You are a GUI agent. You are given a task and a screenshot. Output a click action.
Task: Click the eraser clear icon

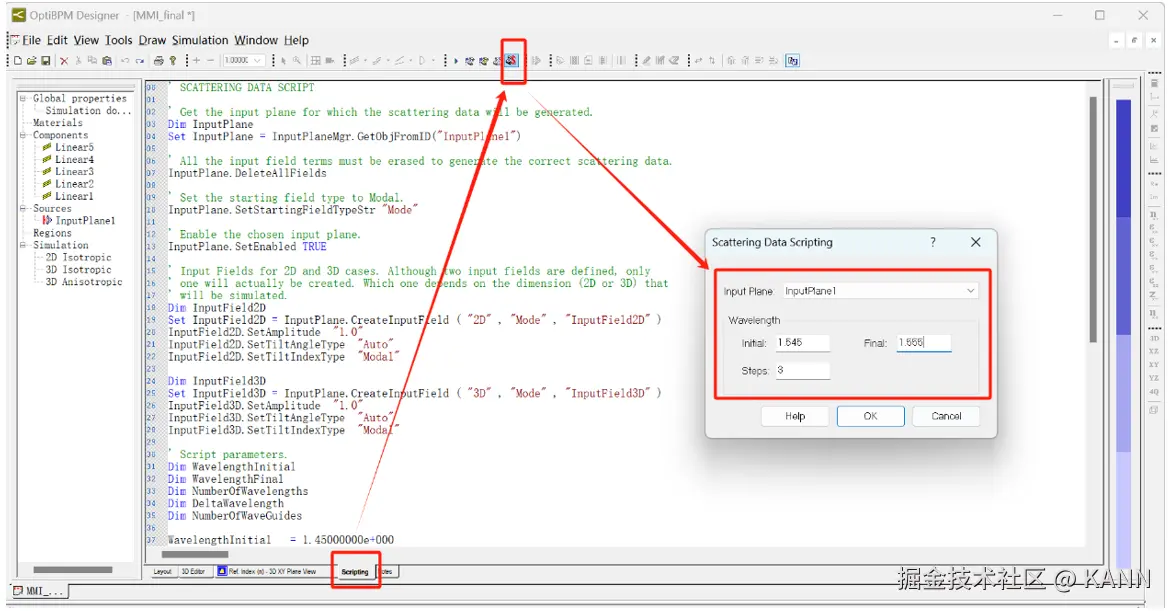click(x=674, y=60)
